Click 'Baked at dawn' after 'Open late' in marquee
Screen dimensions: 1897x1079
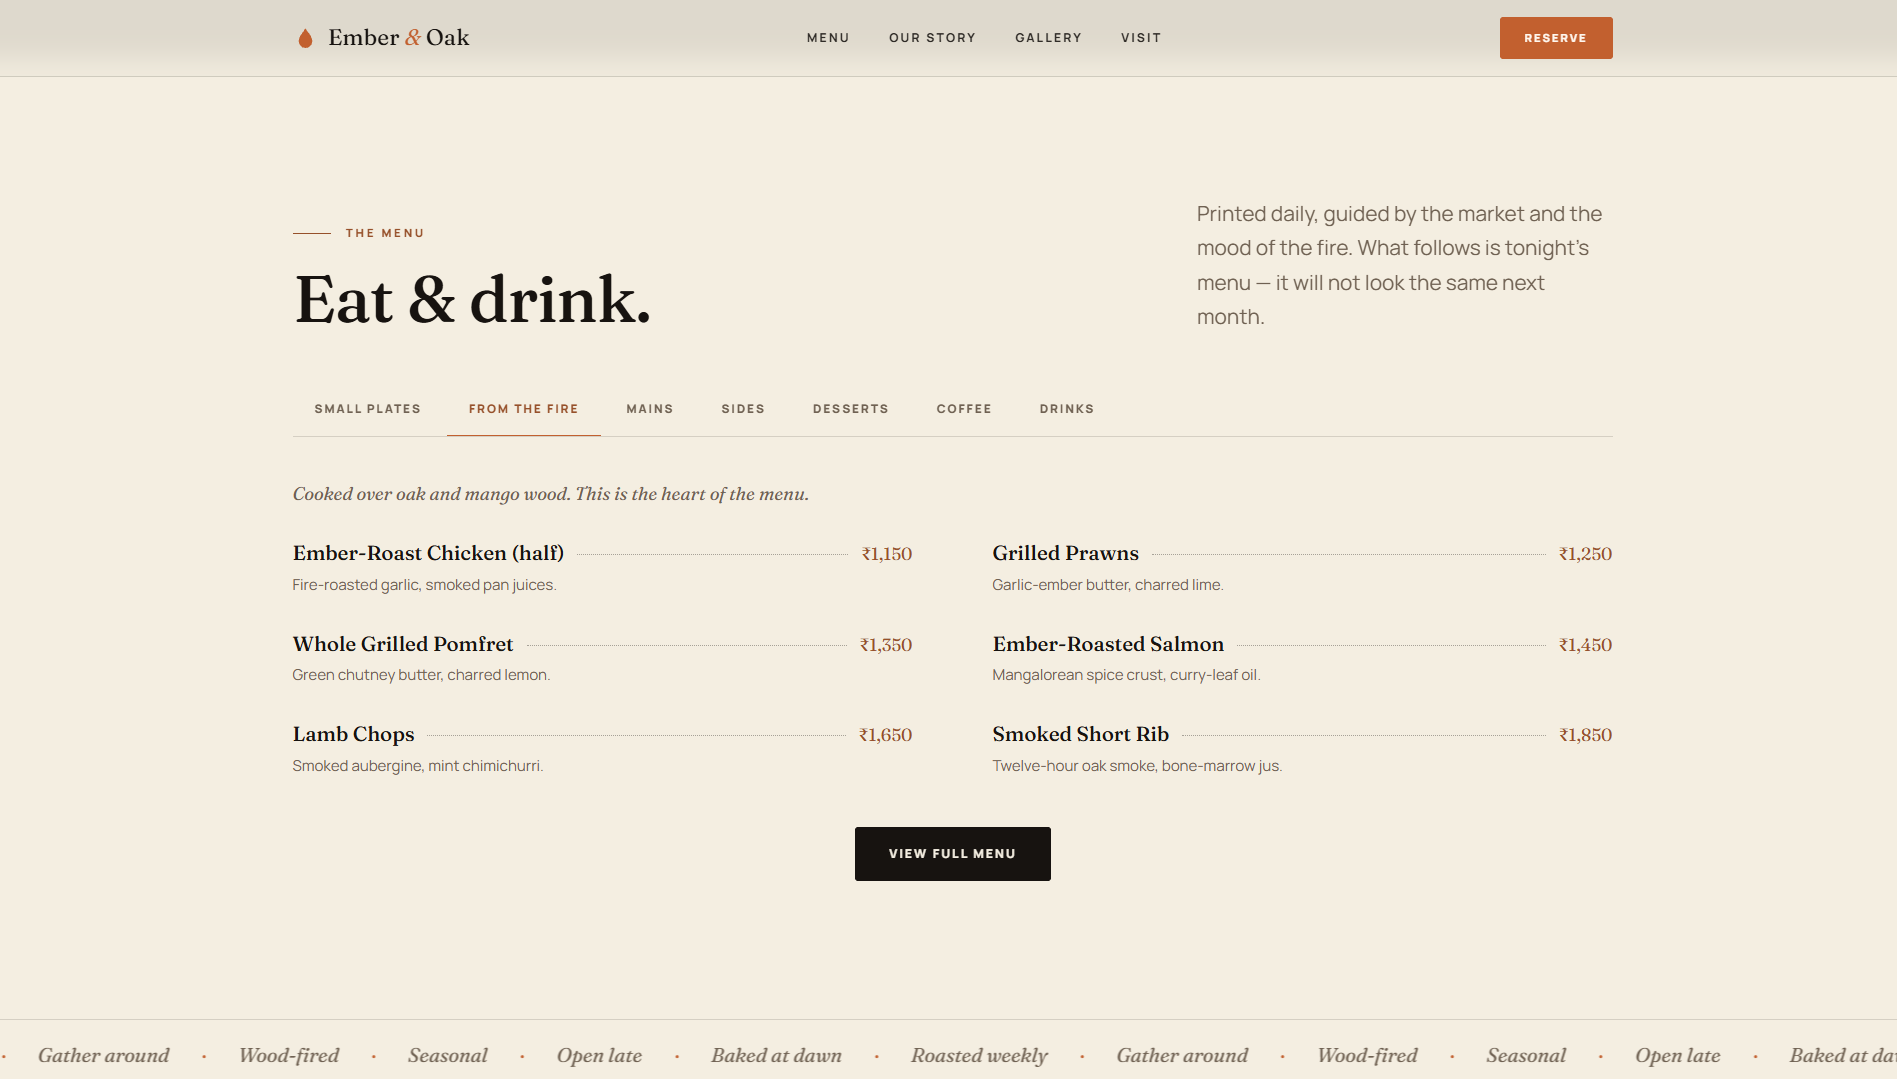click(776, 1056)
